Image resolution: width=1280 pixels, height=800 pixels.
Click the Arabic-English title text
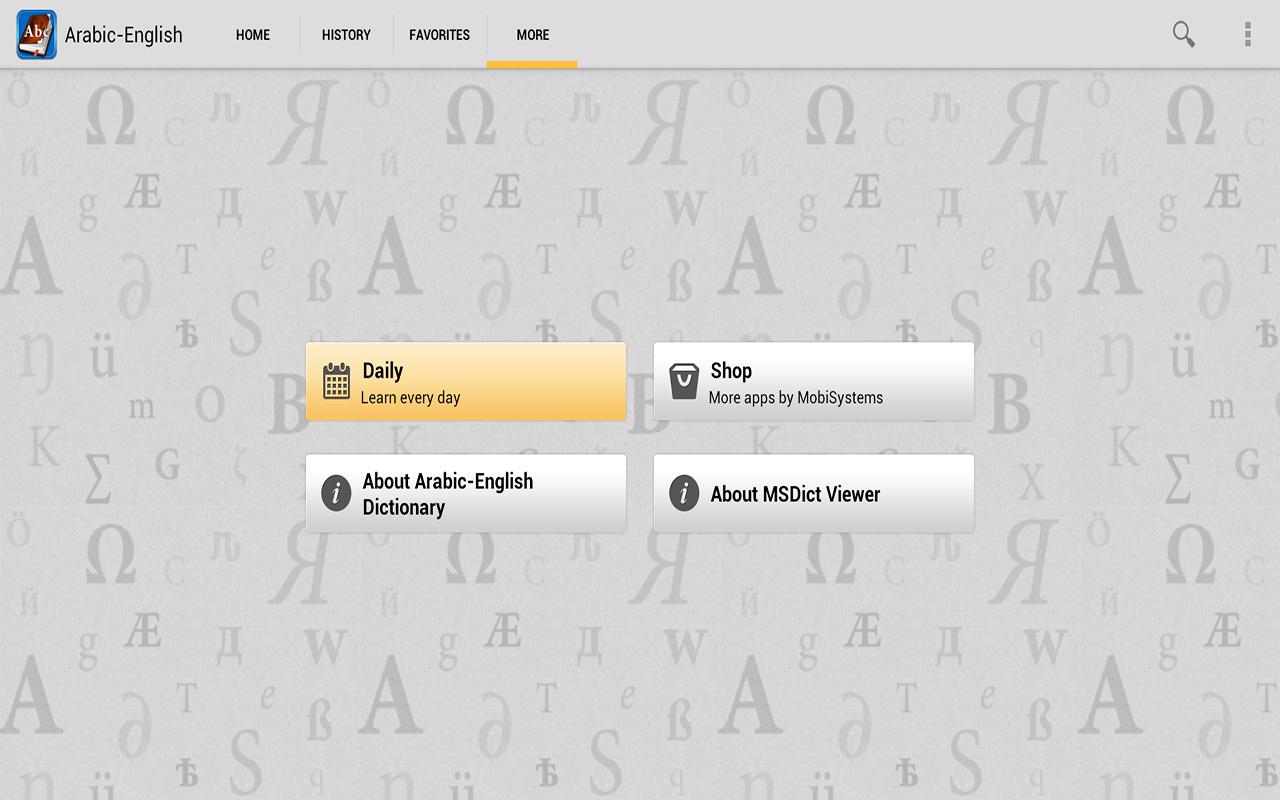122,34
